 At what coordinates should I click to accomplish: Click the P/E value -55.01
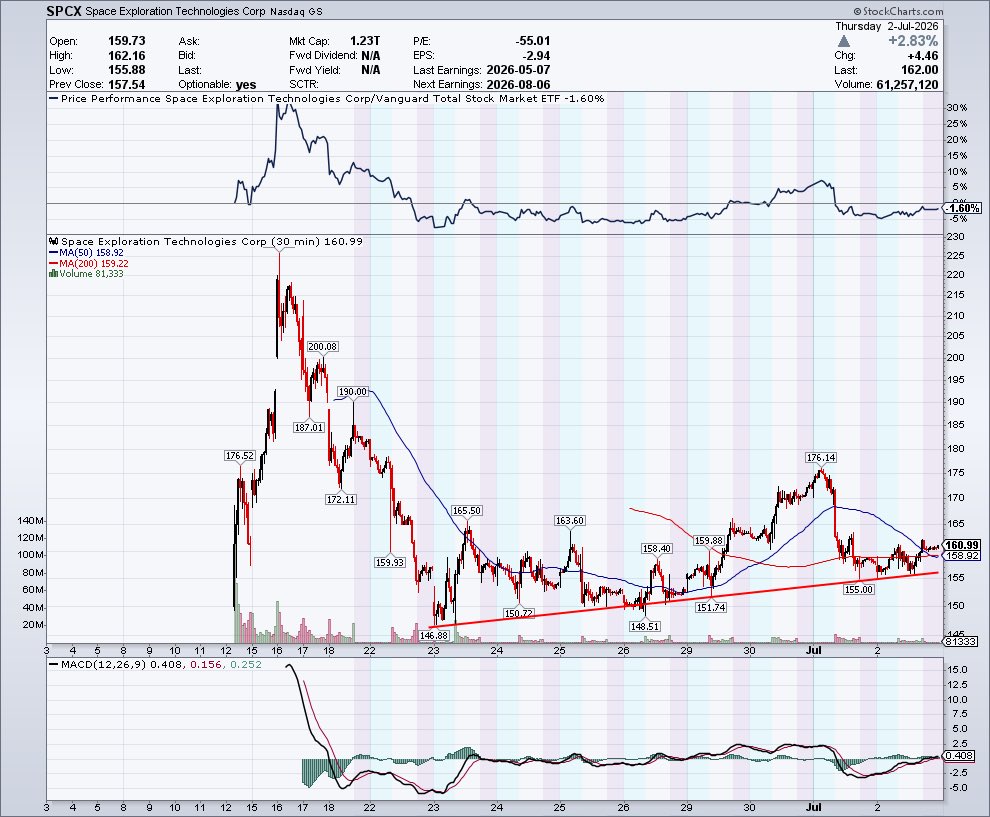pyautogui.click(x=532, y=40)
